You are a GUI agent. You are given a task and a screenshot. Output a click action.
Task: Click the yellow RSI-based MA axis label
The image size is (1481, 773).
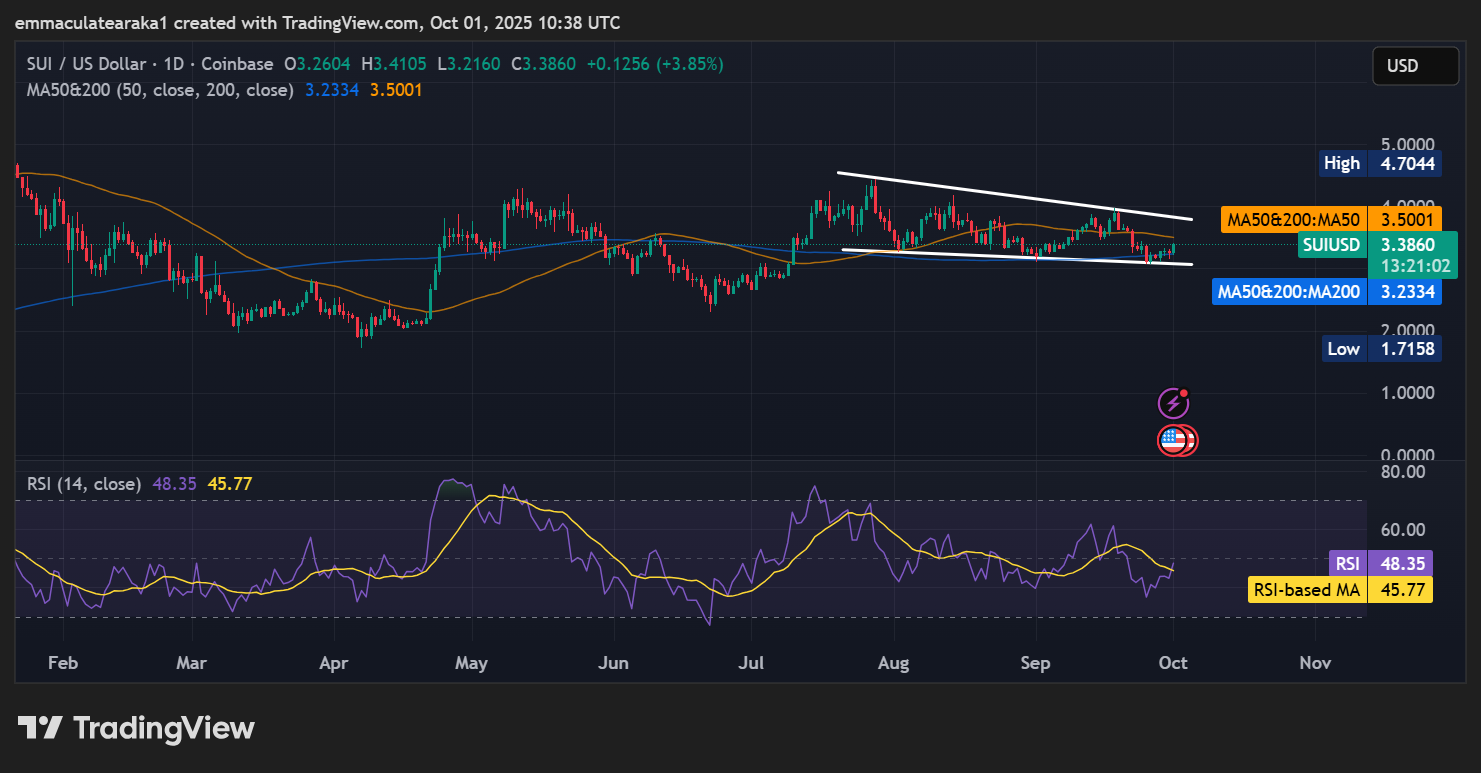(x=1340, y=590)
